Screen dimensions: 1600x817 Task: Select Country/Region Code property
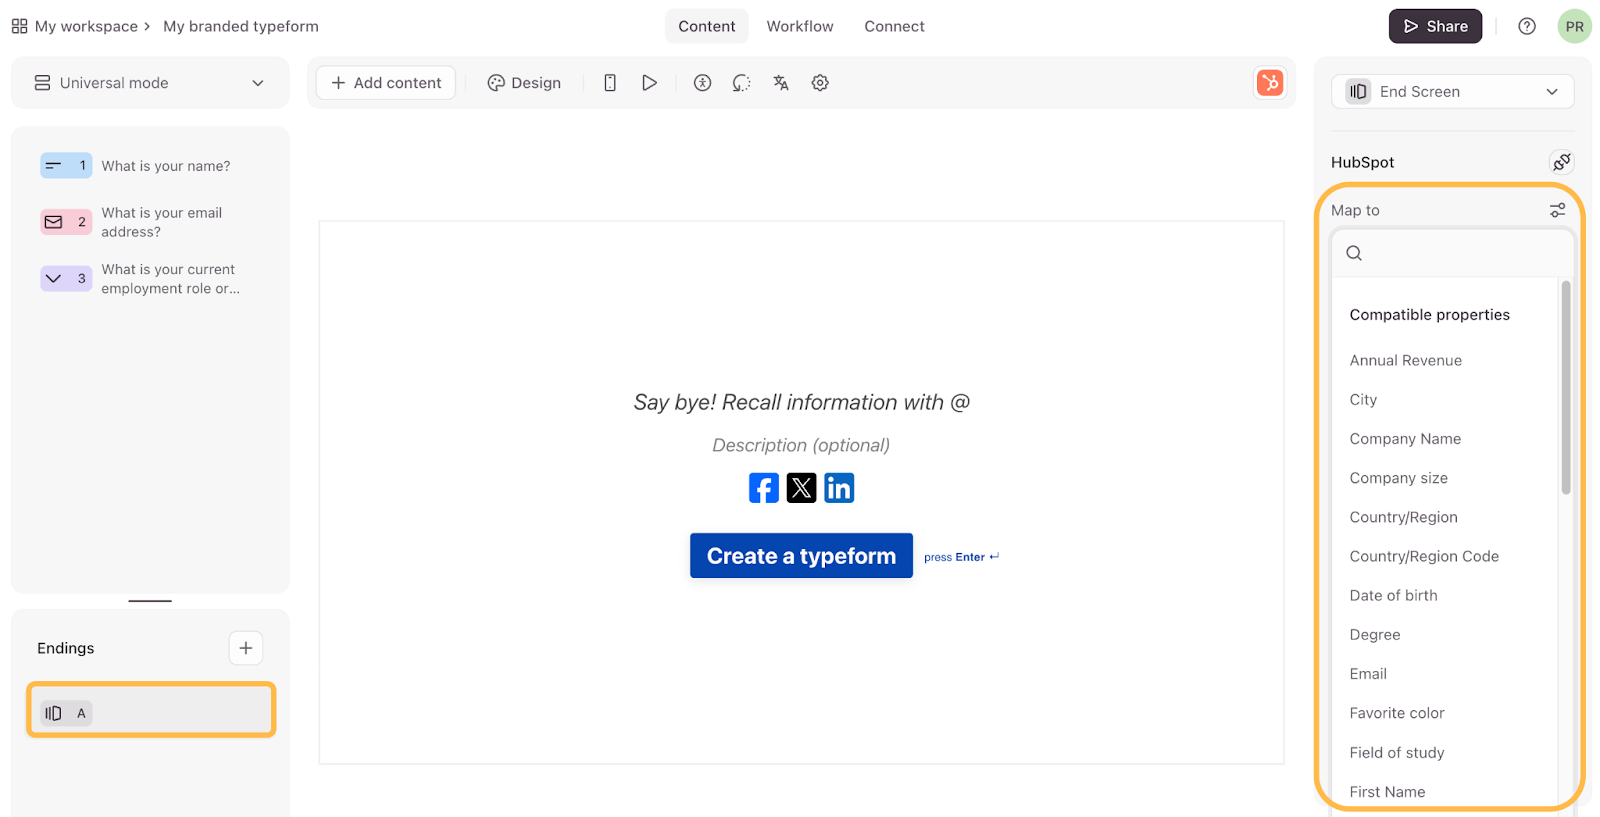click(x=1424, y=556)
